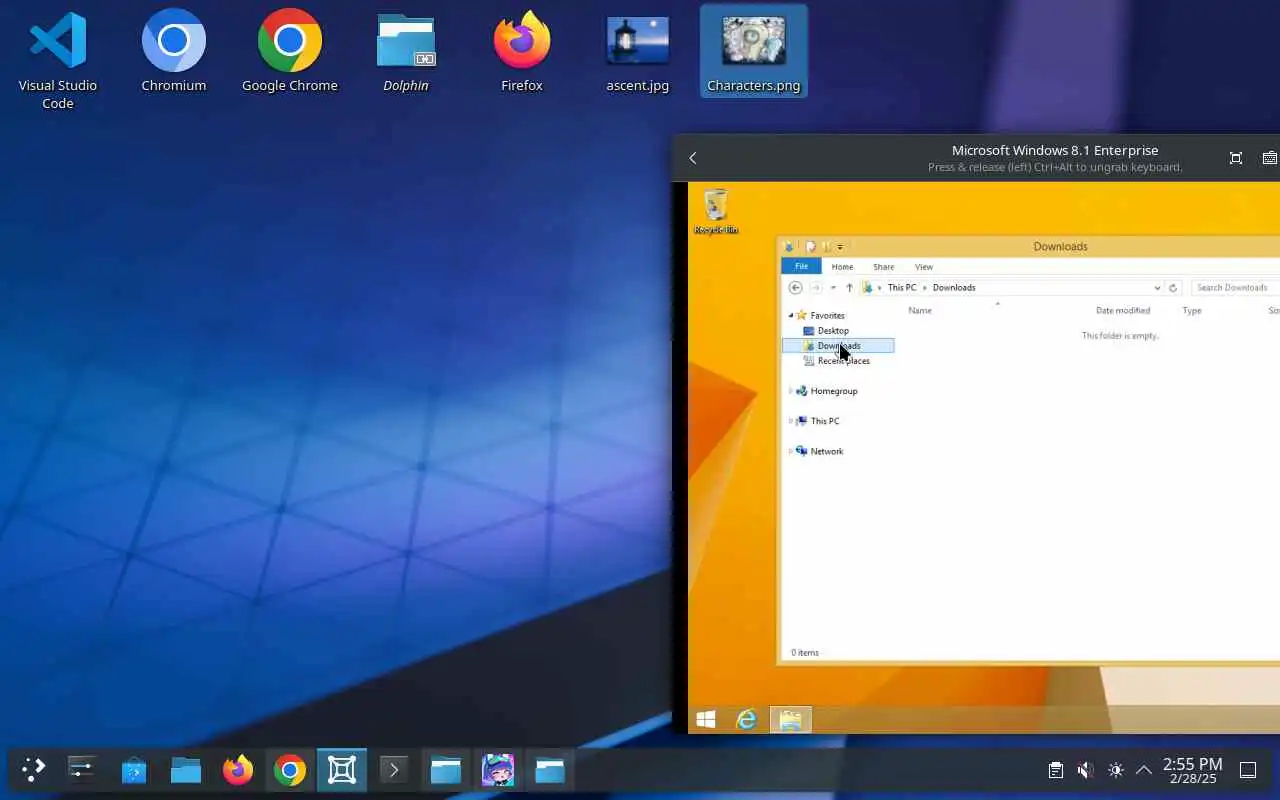This screenshot has width=1280, height=800.
Task: Open the Recycle Bin in Windows guest
Action: click(716, 211)
